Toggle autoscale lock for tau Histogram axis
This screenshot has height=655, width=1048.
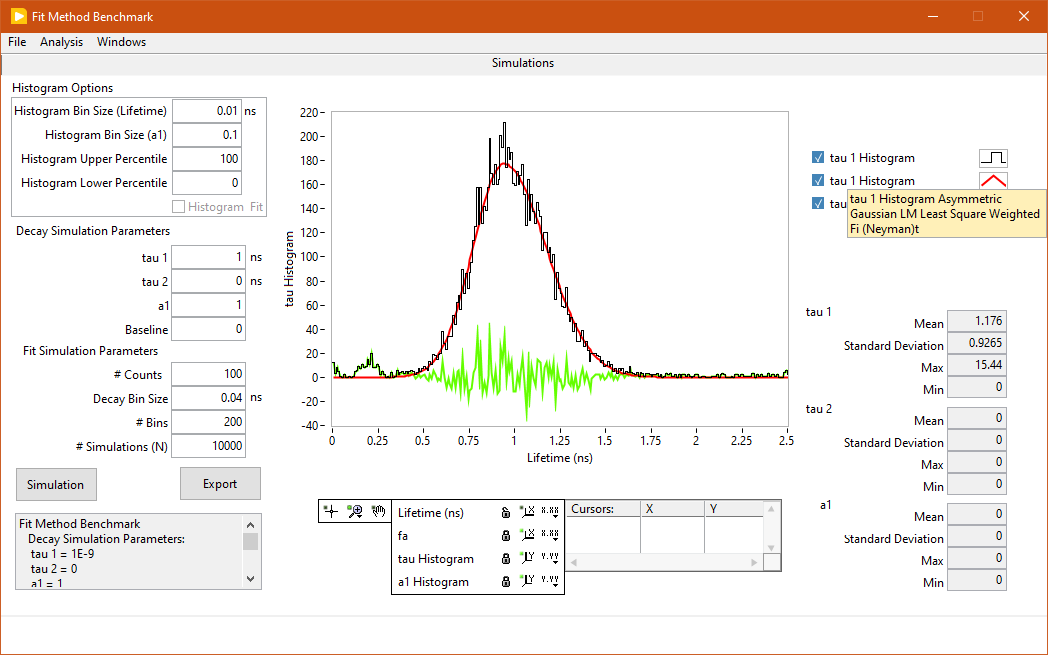[506, 558]
